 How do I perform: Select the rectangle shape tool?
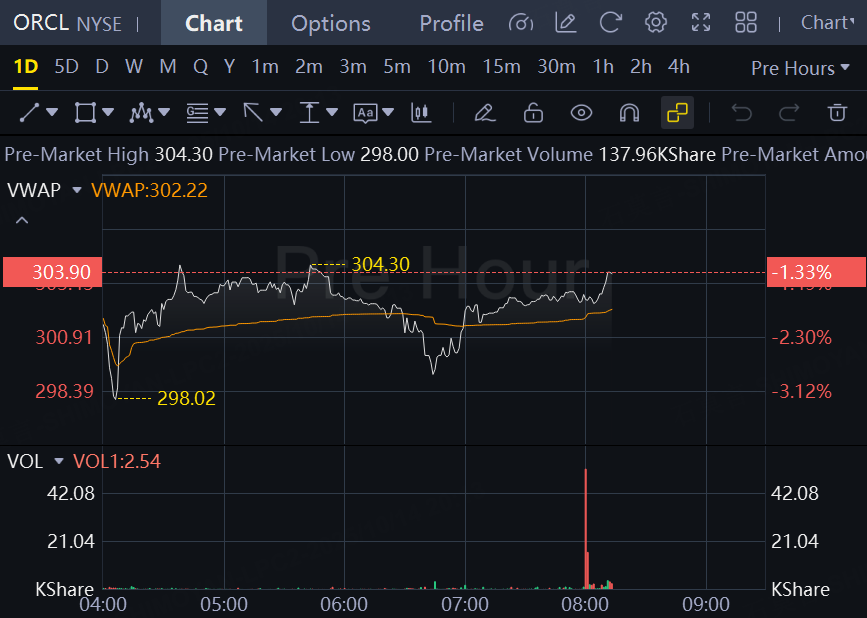(85, 113)
